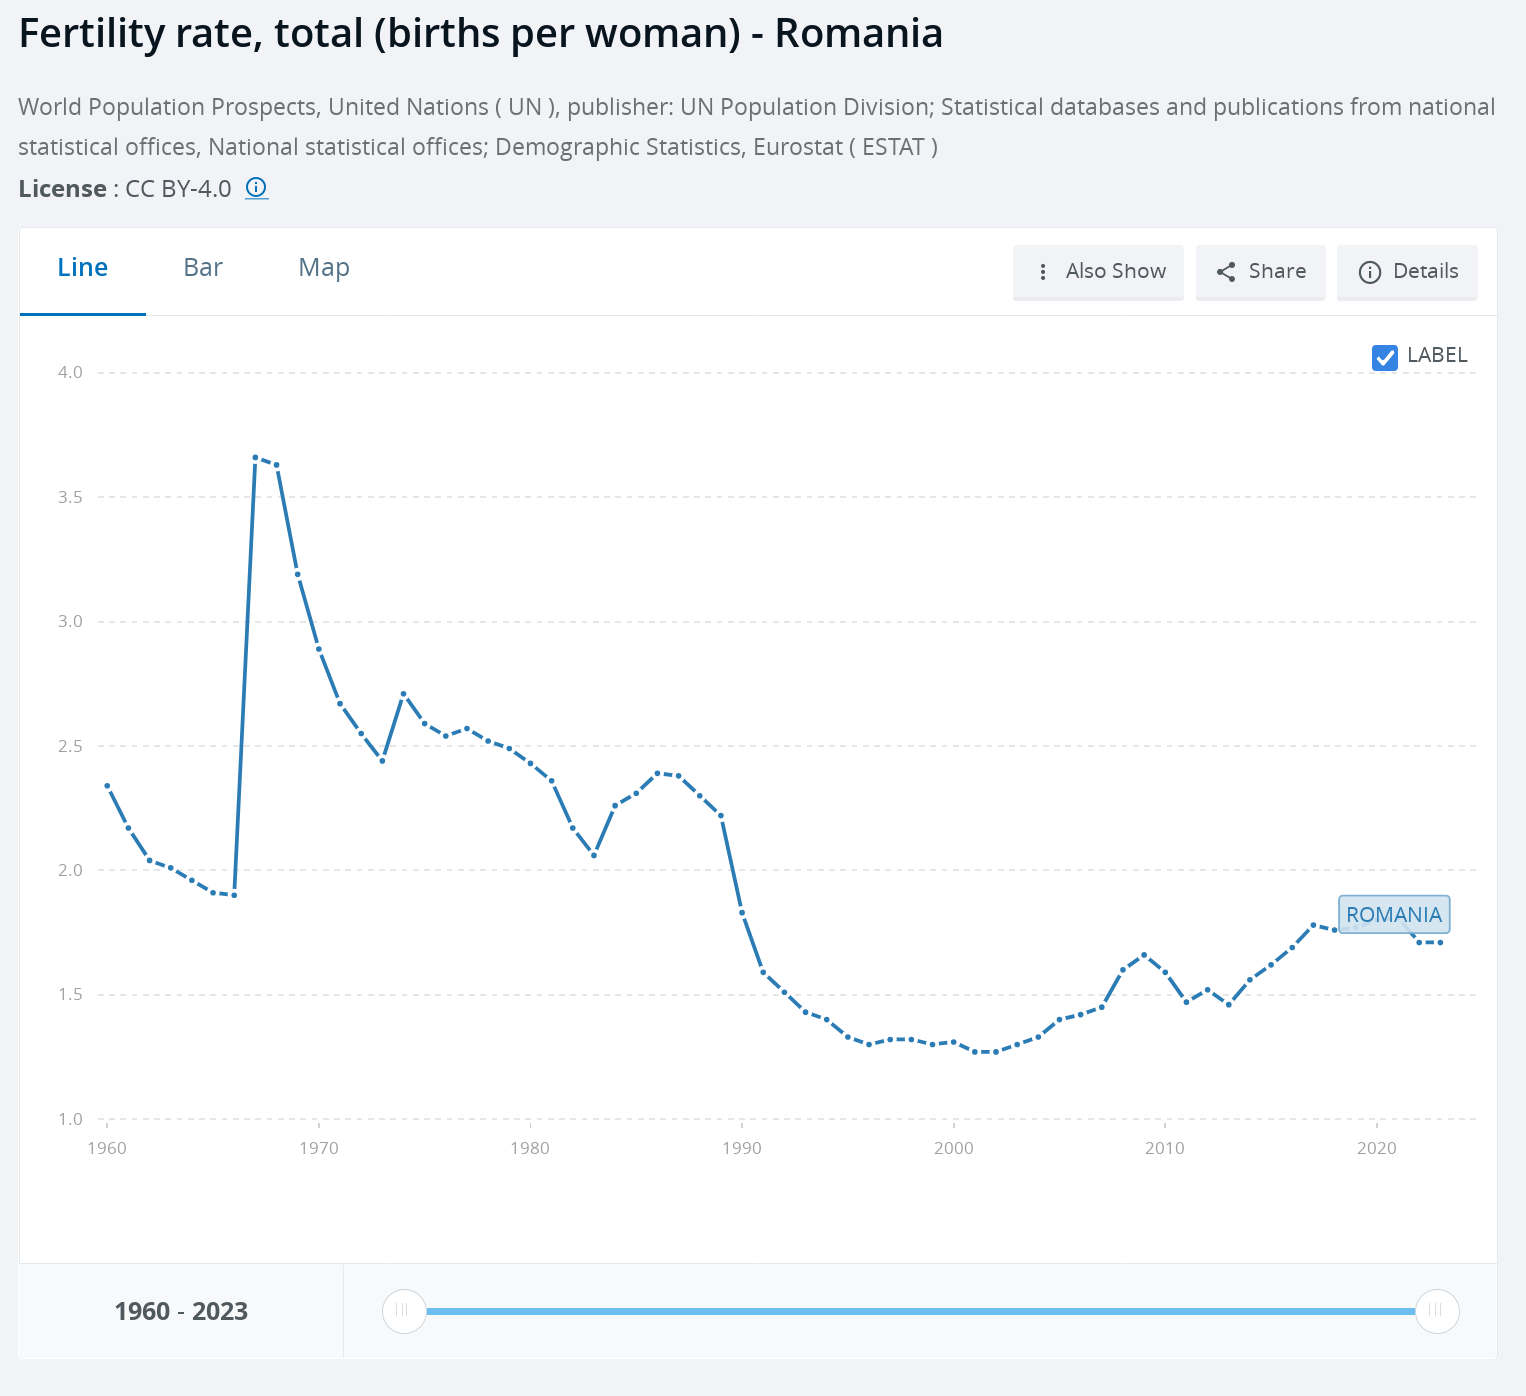Viewport: 1526px width, 1396px height.
Task: Click the 2023 last data point
Action: [x=1440, y=943]
